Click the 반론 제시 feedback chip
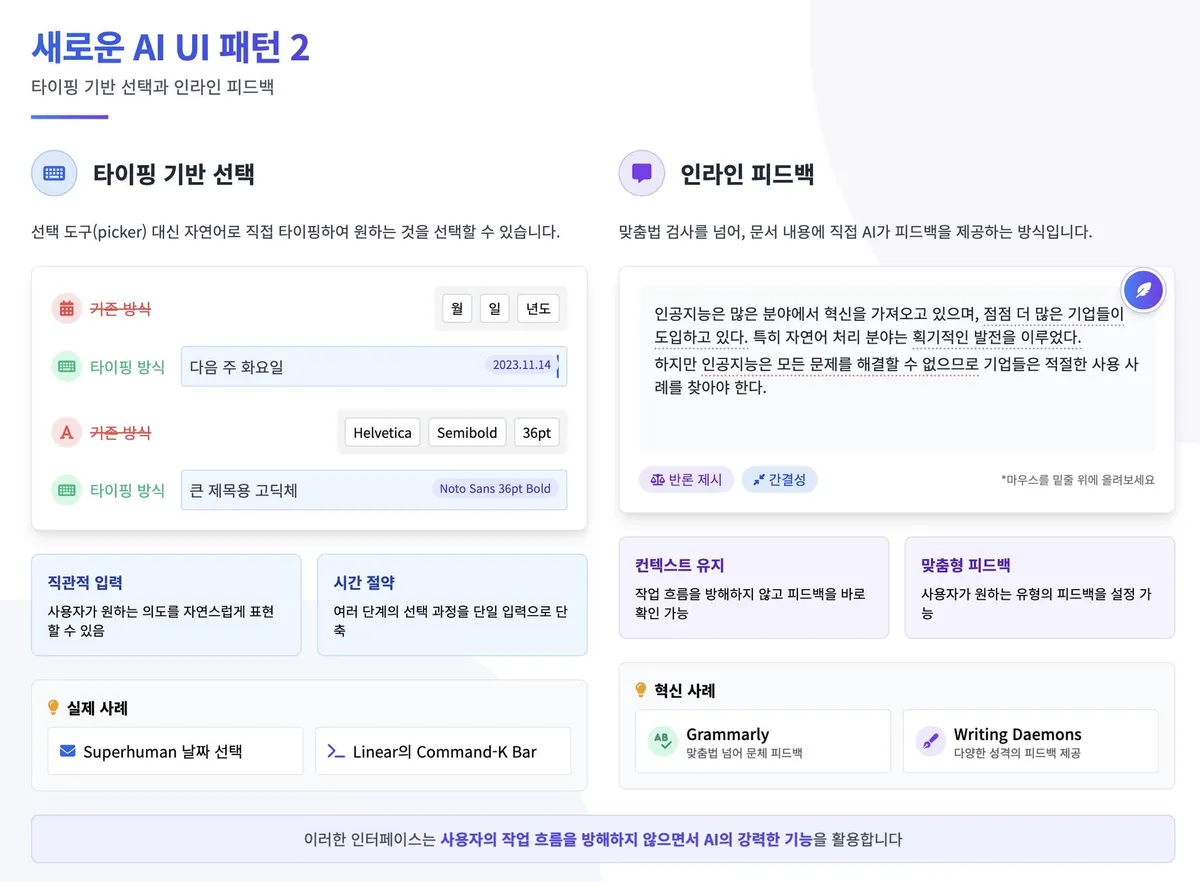 point(686,479)
